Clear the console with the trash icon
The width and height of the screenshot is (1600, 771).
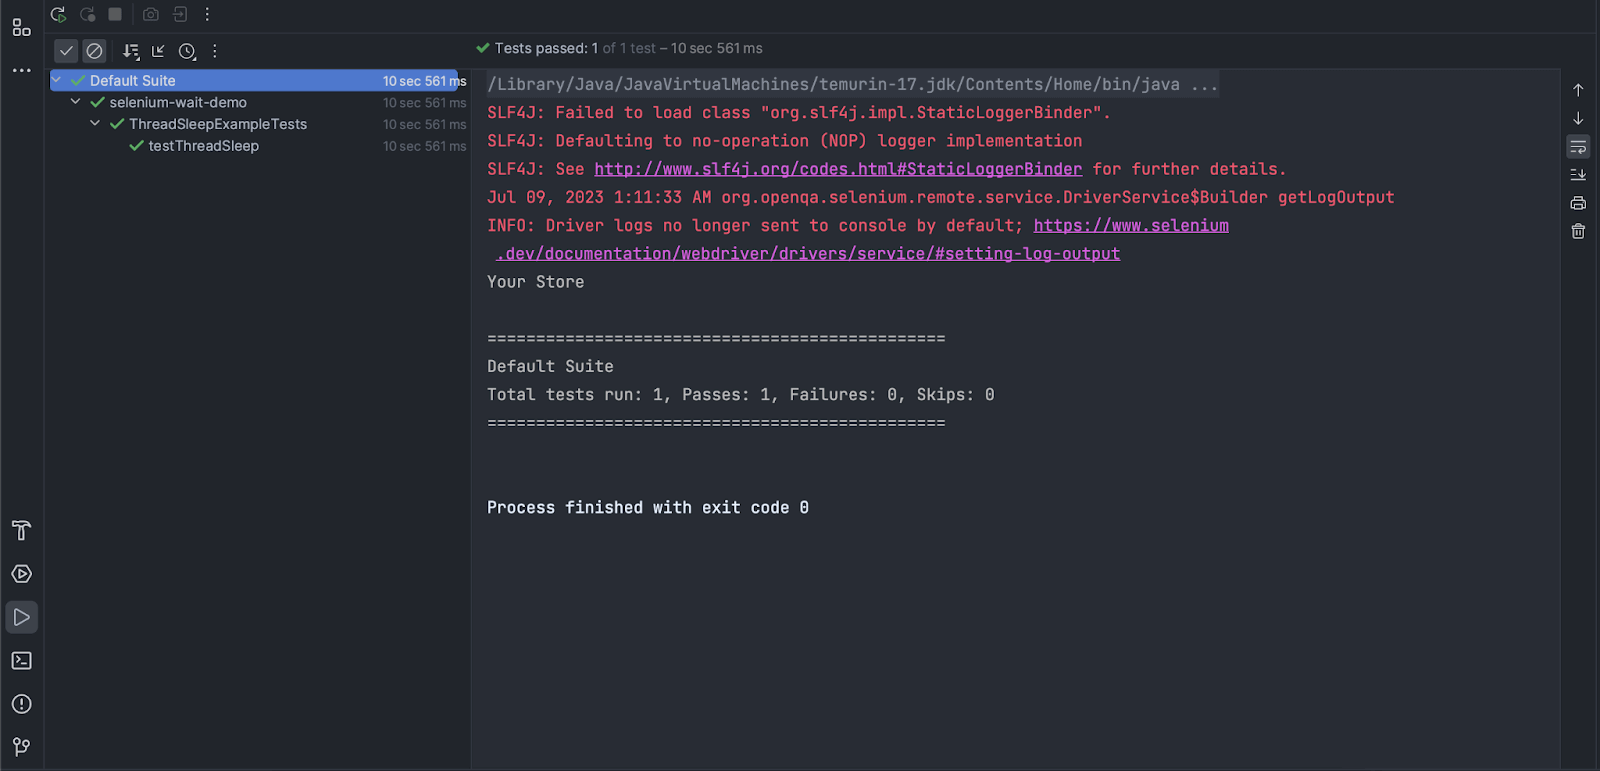point(1578,231)
